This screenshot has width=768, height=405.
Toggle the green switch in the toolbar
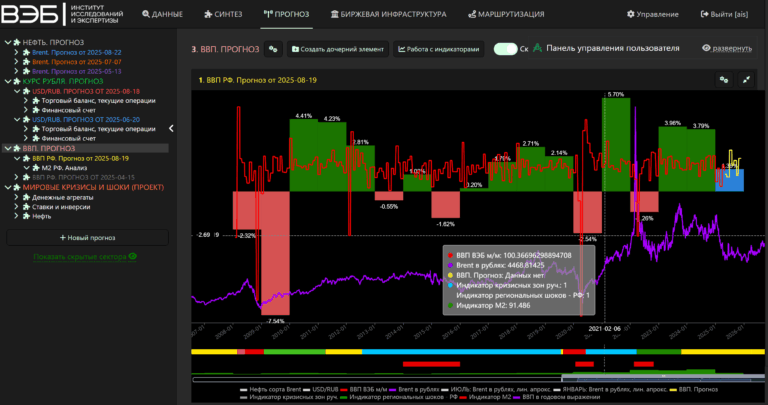point(505,49)
